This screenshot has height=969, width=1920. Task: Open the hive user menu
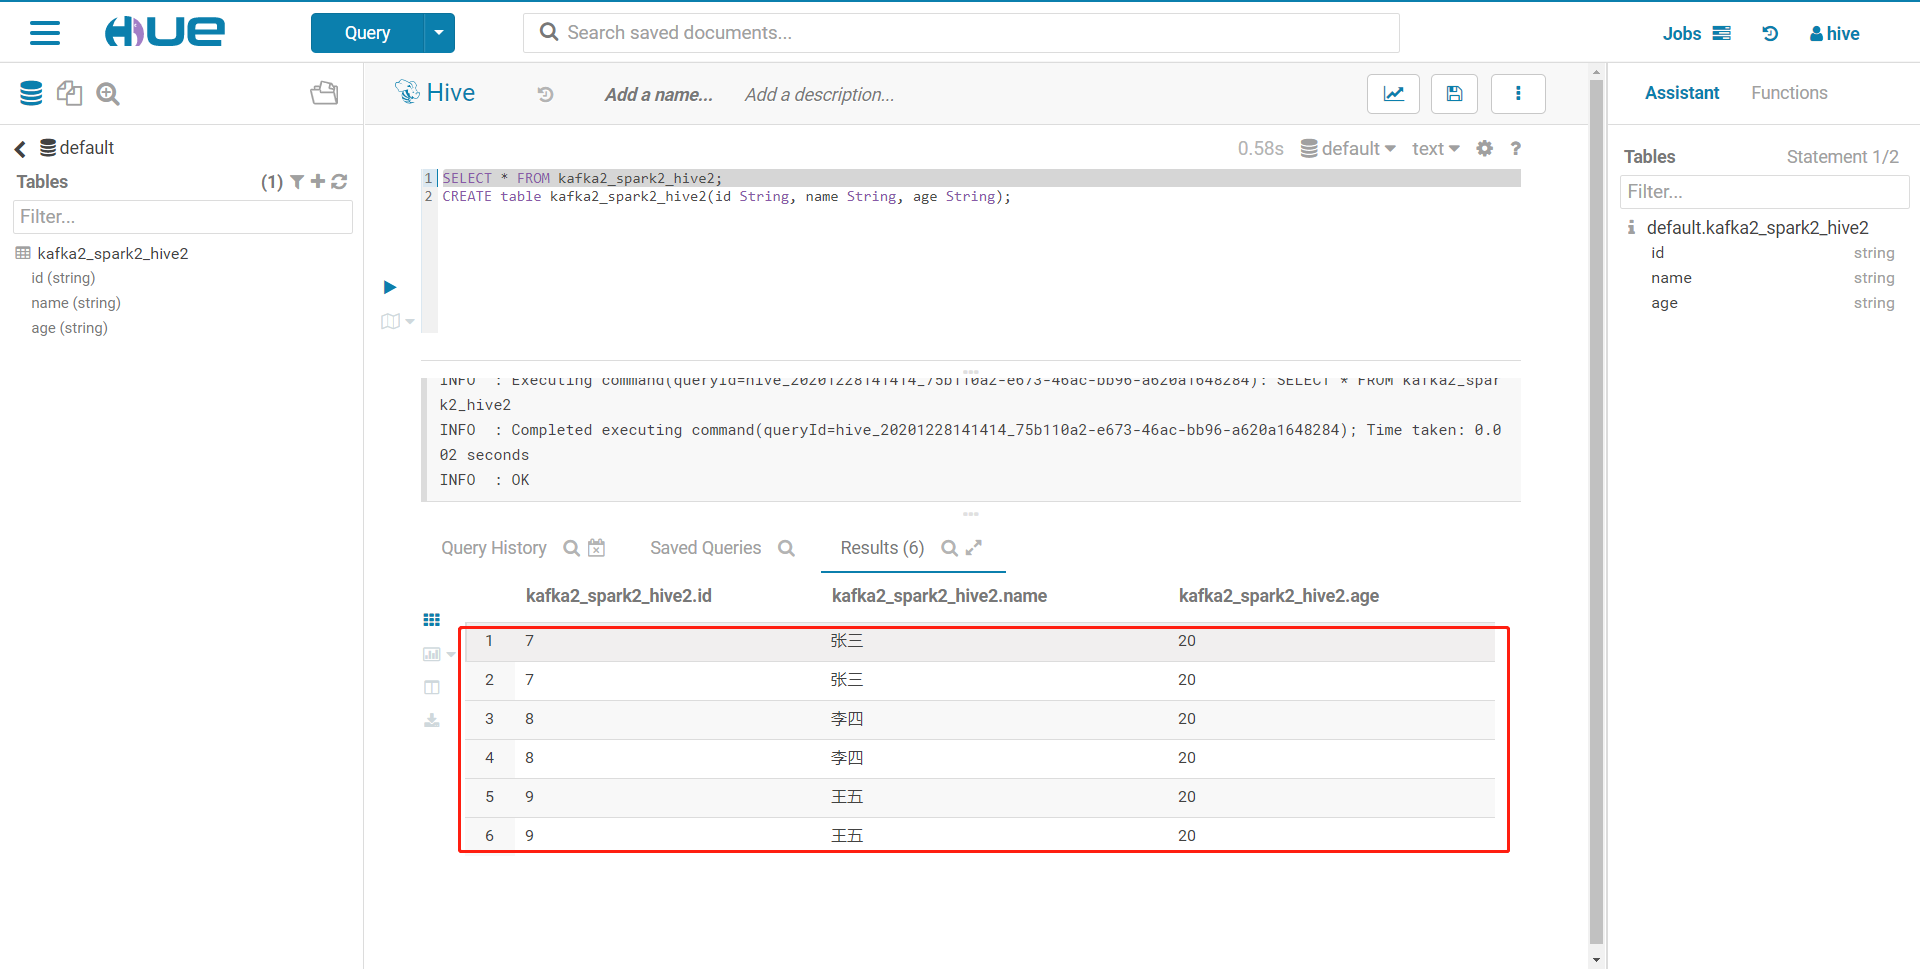pyautogui.click(x=1835, y=34)
